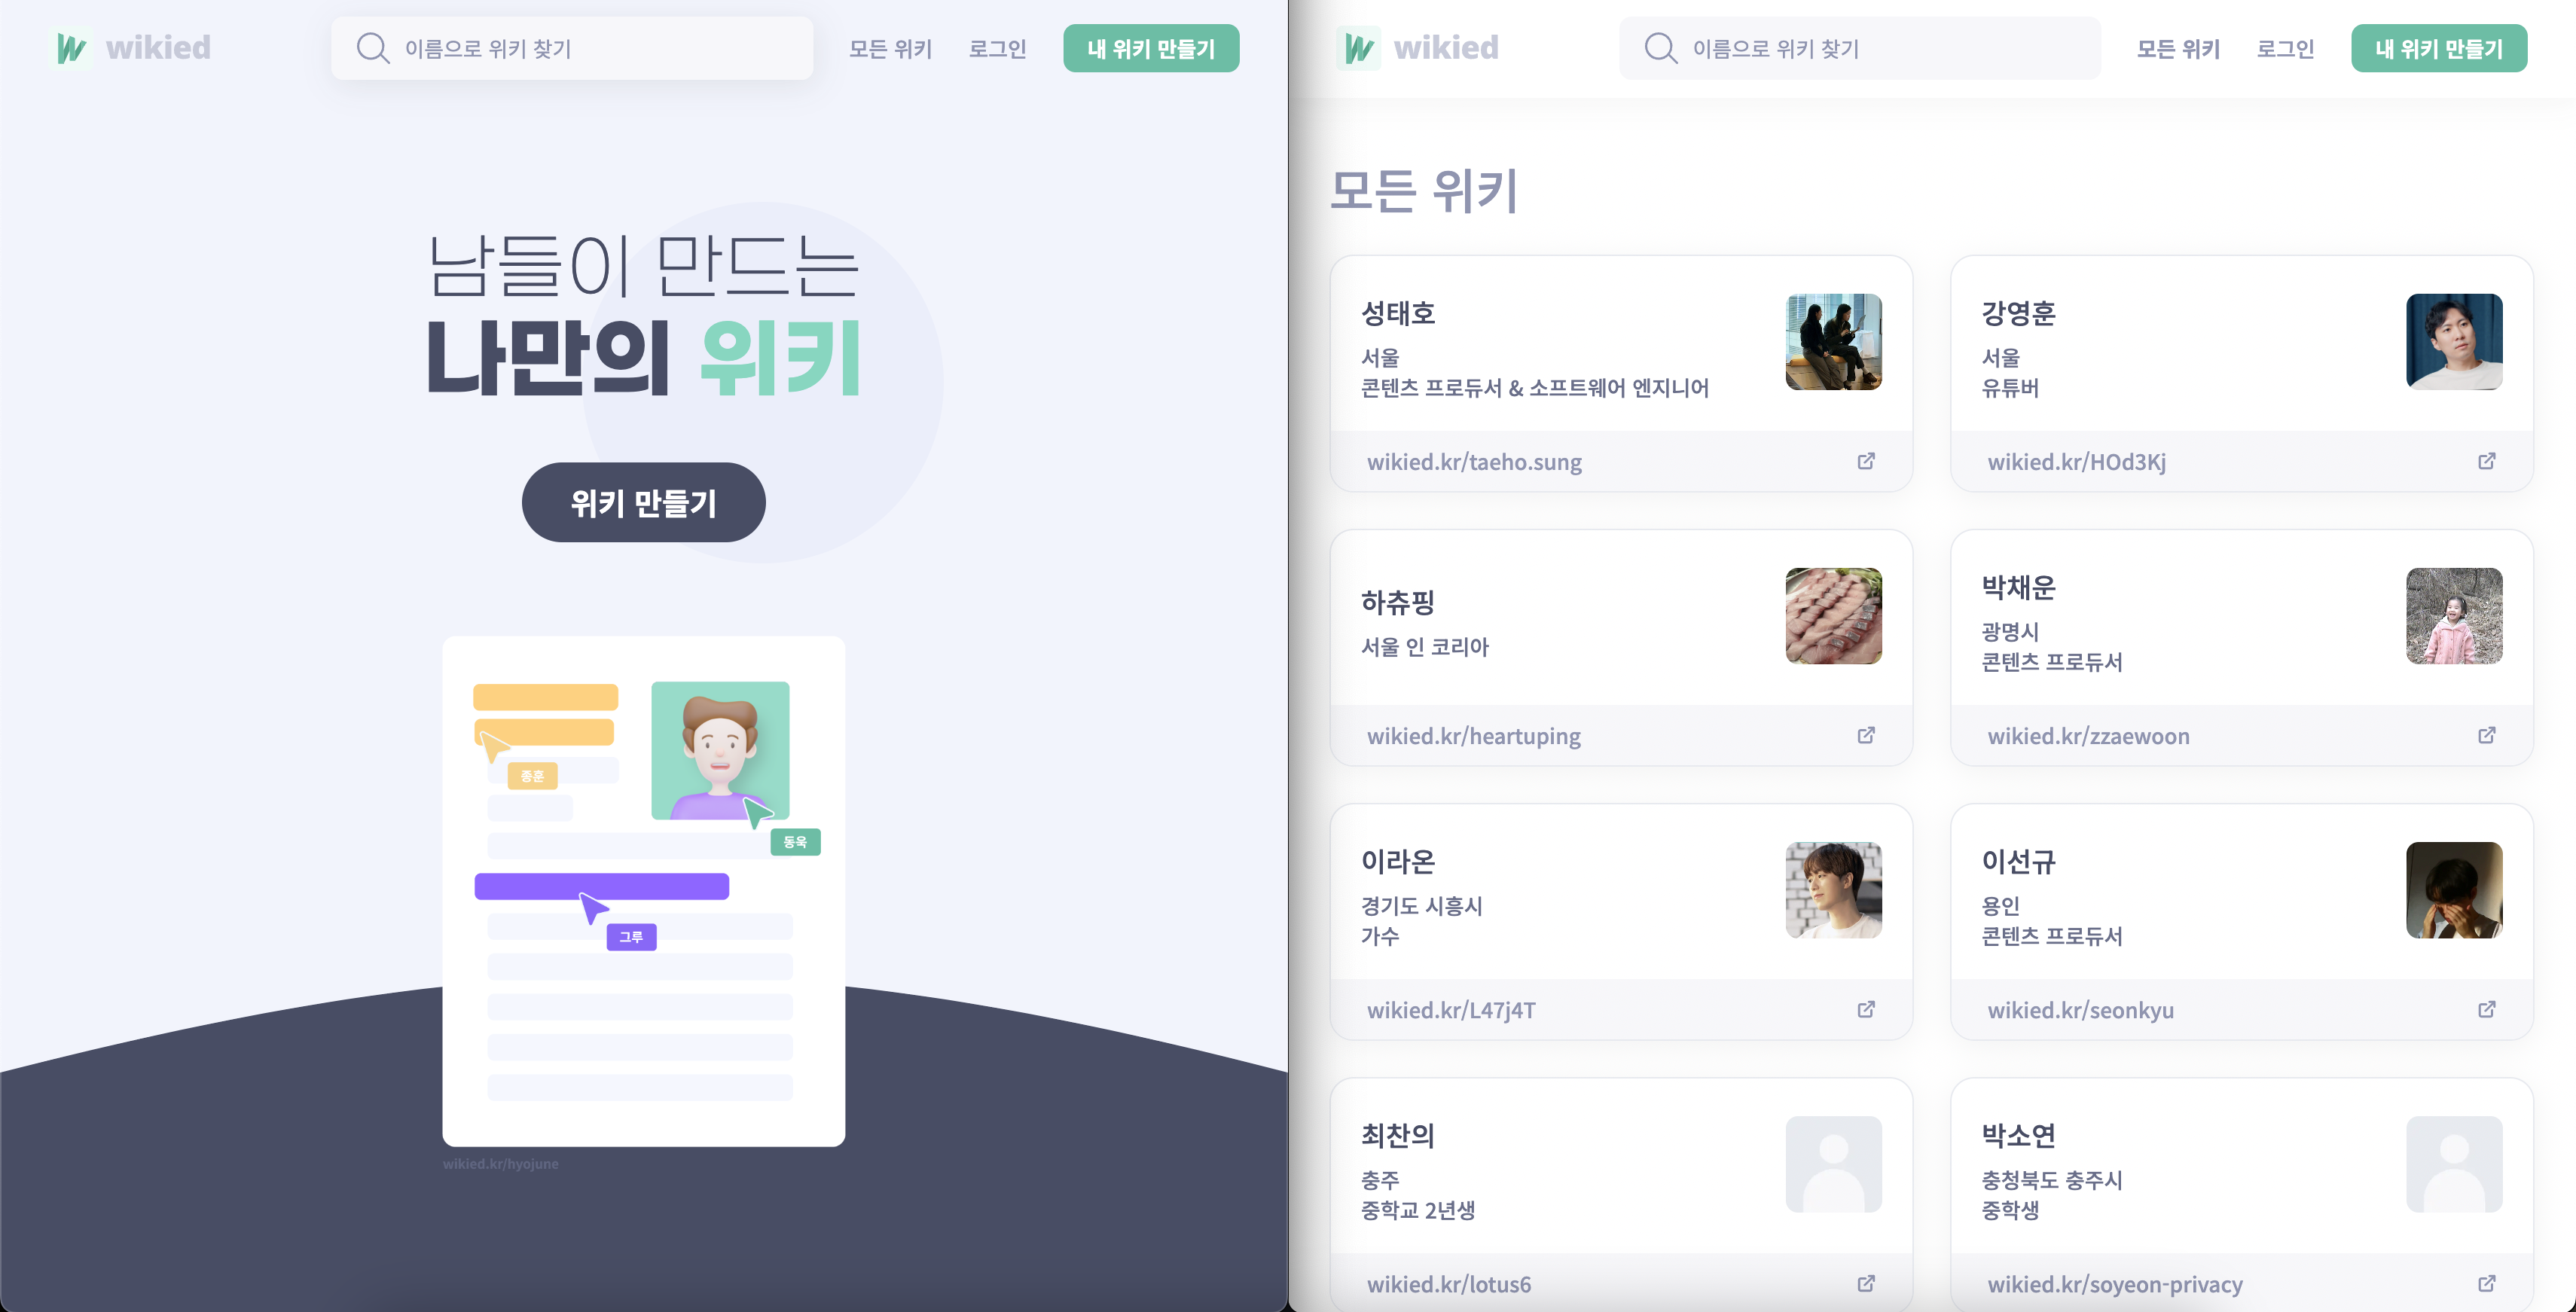Viewport: 2576px width, 1312px height.
Task: Follow the wikied.kr/soyeon-privacy link
Action: click(2114, 1284)
